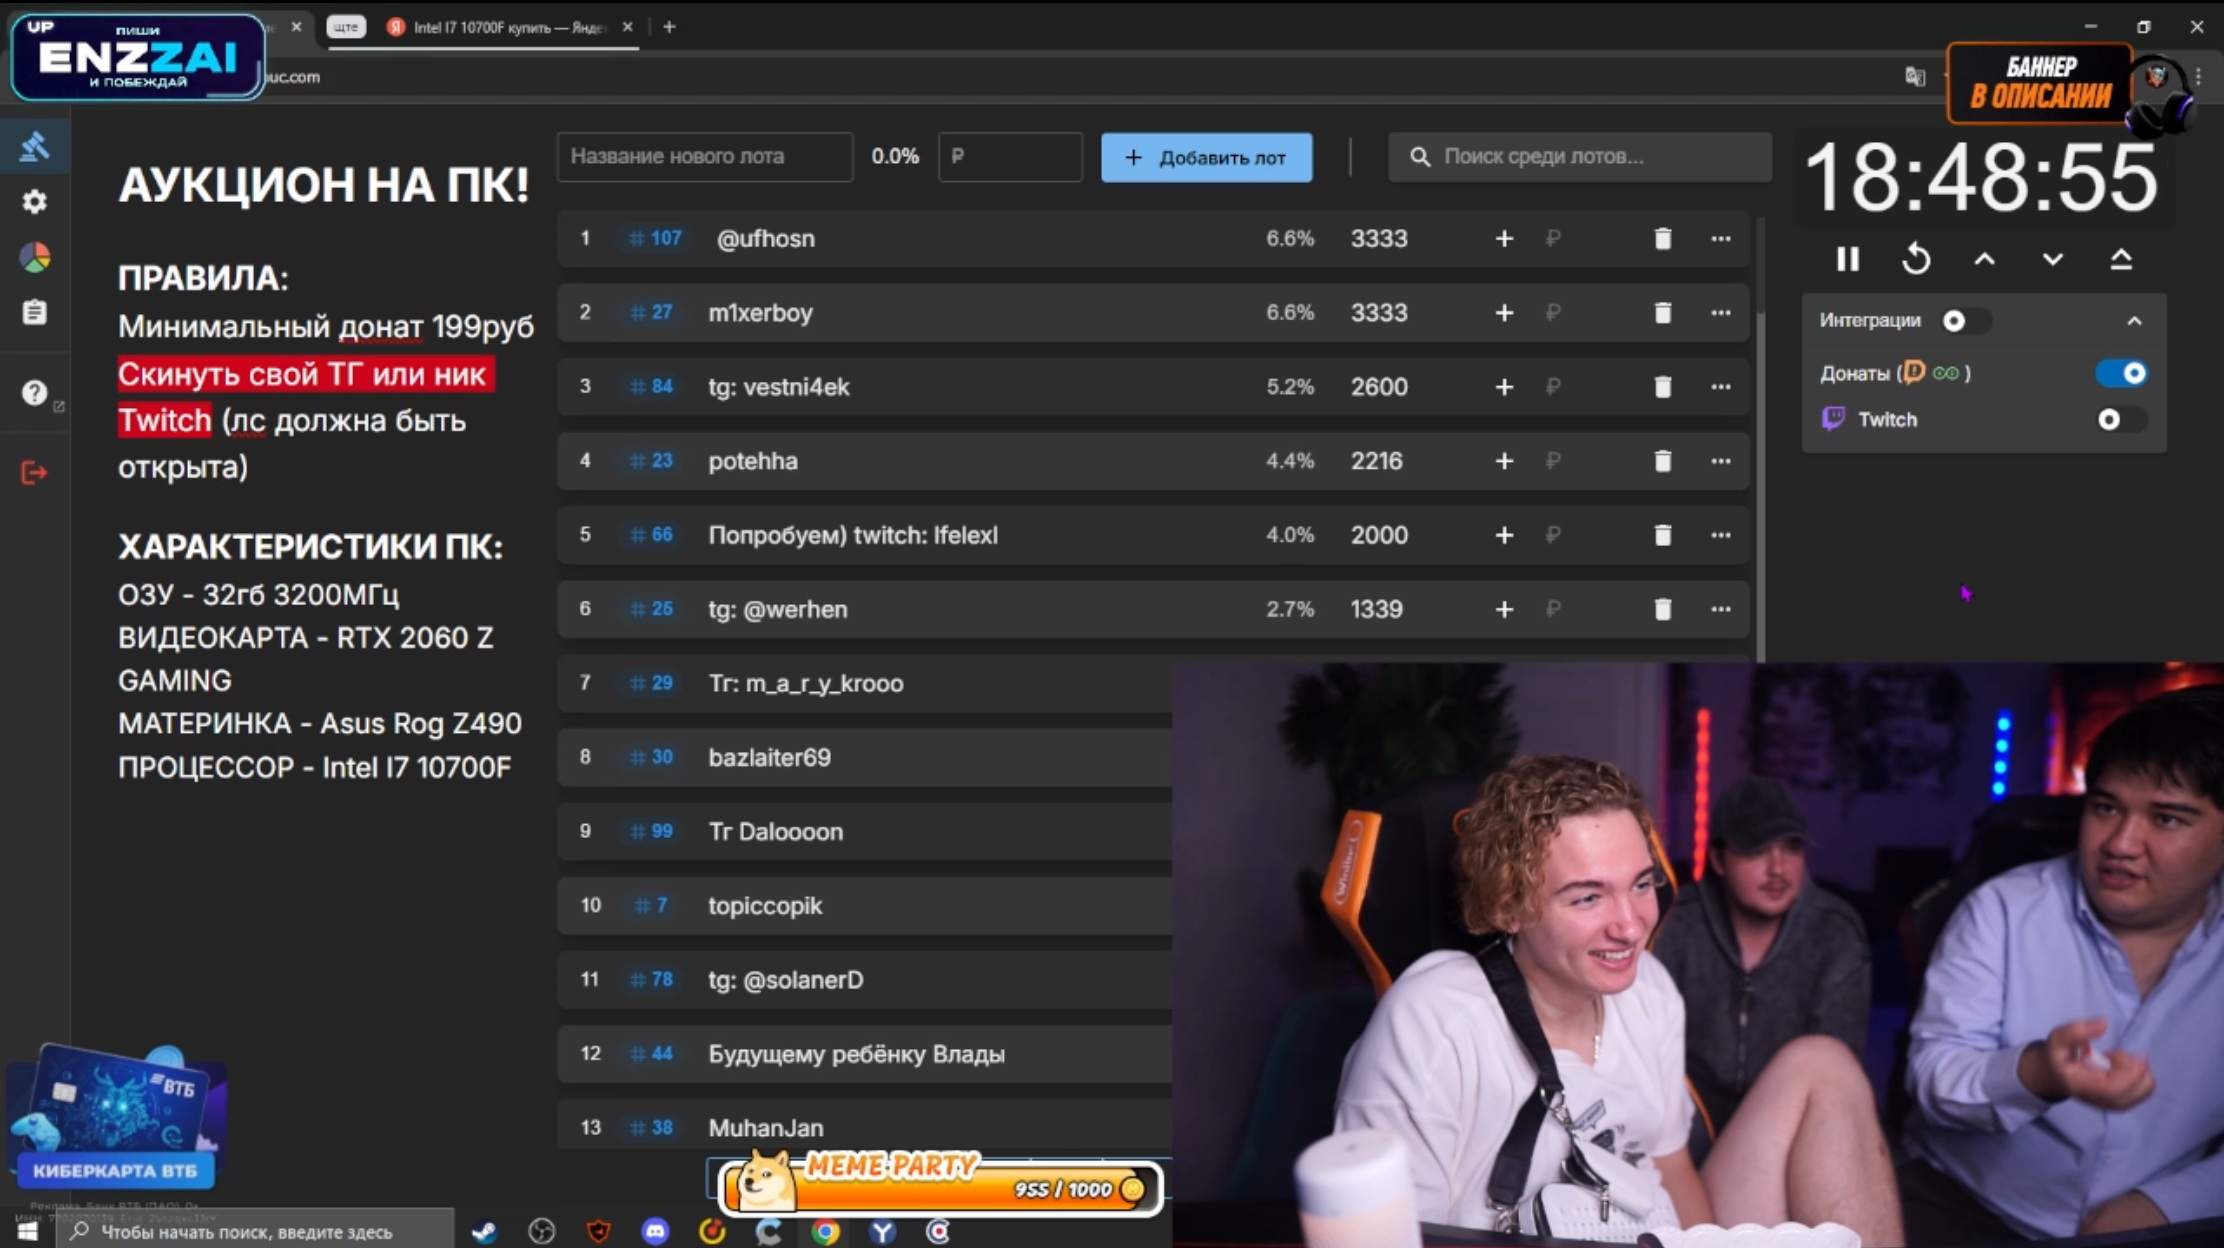Image resolution: width=2224 pixels, height=1248 pixels.
Task: Click the red logout icon
Action: click(x=35, y=472)
